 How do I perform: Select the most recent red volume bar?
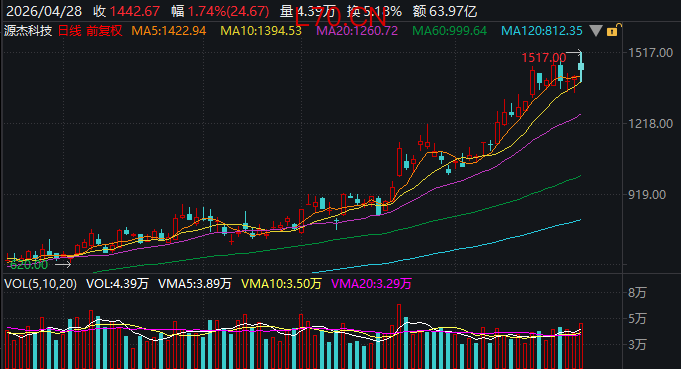[581, 346]
